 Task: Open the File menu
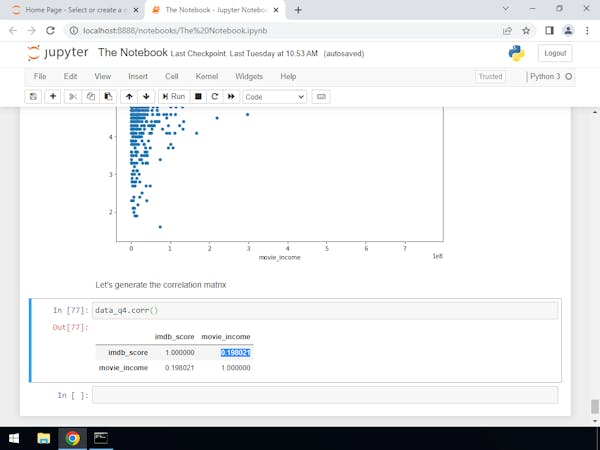pyautogui.click(x=40, y=77)
